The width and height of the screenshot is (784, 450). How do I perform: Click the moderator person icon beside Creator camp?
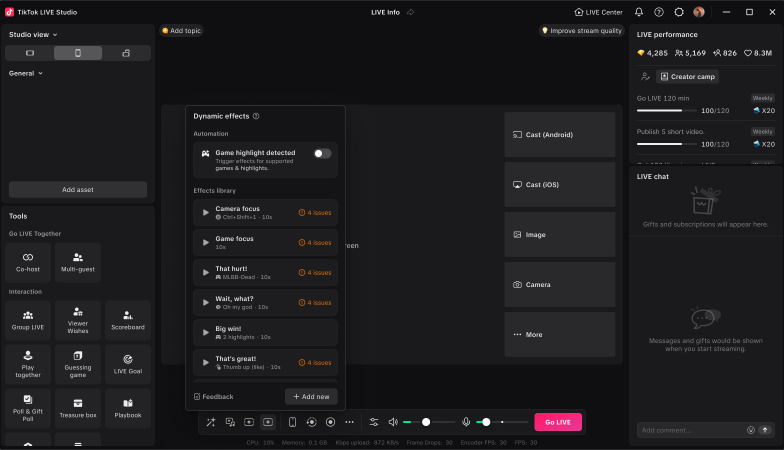[646, 76]
